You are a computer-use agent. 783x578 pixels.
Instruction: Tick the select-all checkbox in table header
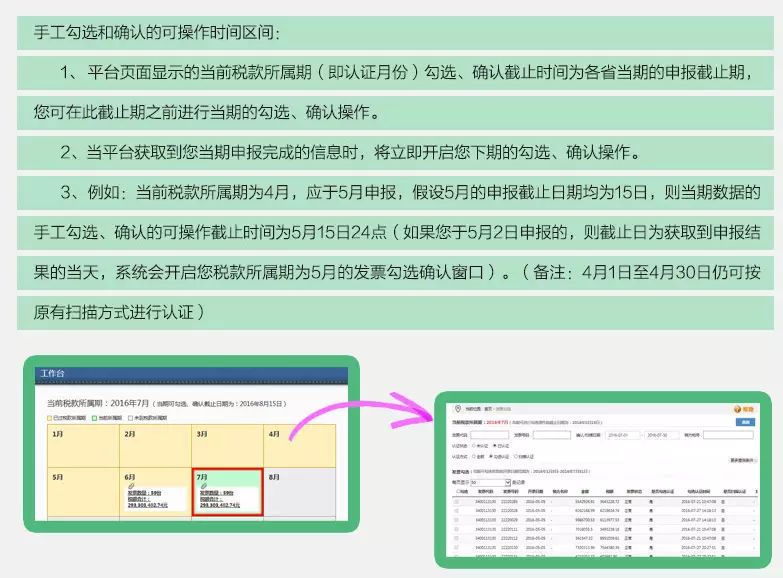click(x=457, y=491)
